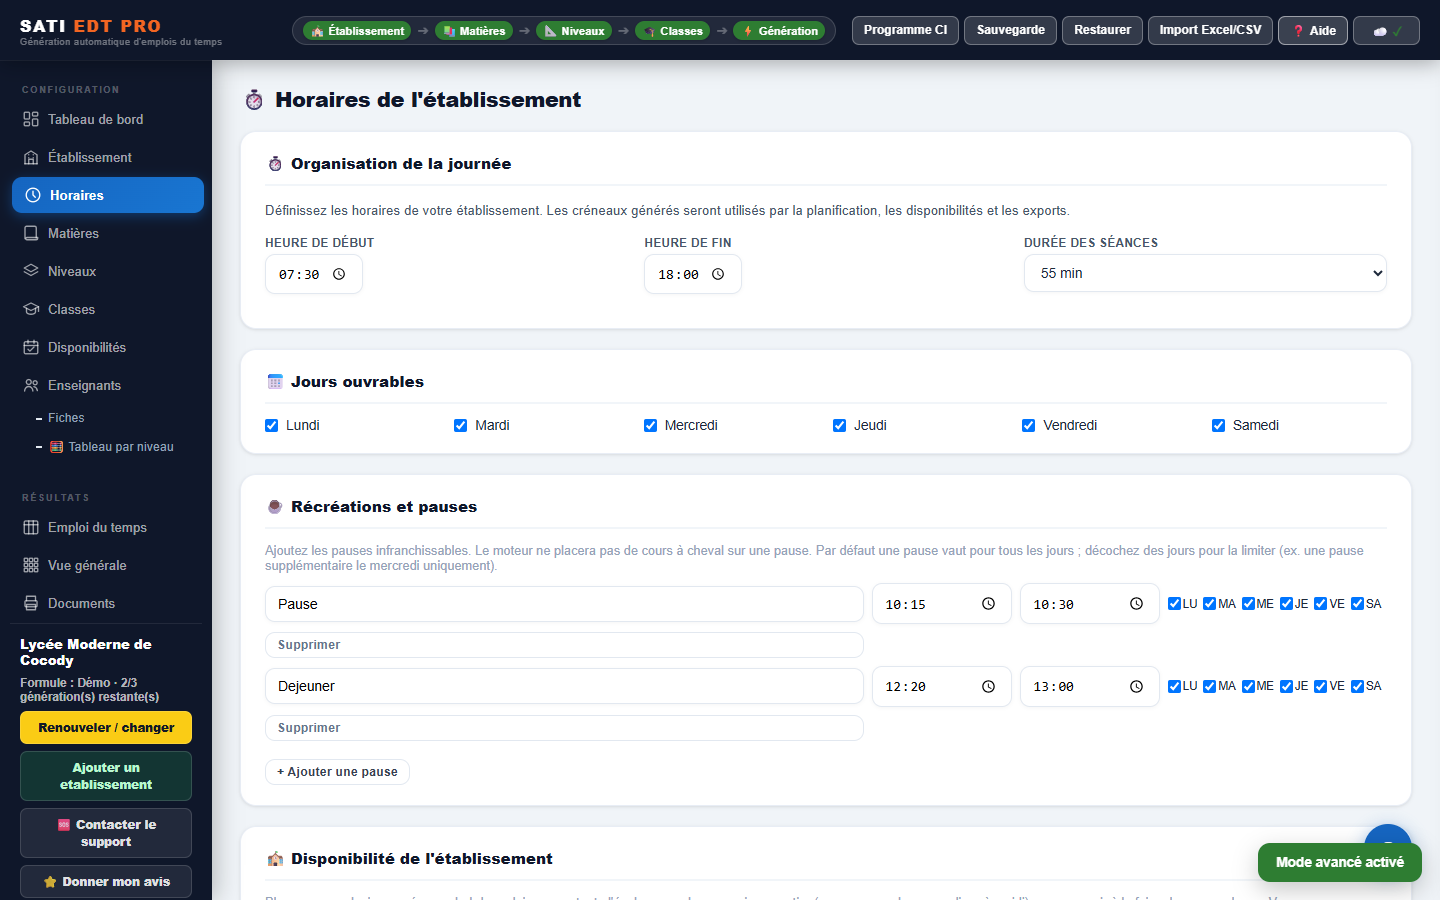This screenshot has width=1440, height=900.
Task: Open time picker for Heure de fin
Action: click(718, 275)
